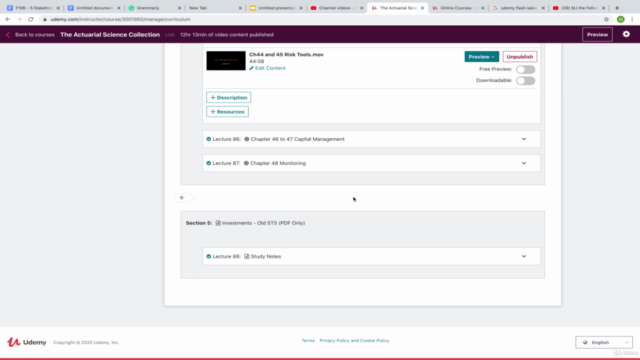Image resolution: width=640 pixels, height=360 pixels.
Task: Click the Ch44 and 45 Risk Tools.mov filename
Action: pyautogui.click(x=286, y=54)
